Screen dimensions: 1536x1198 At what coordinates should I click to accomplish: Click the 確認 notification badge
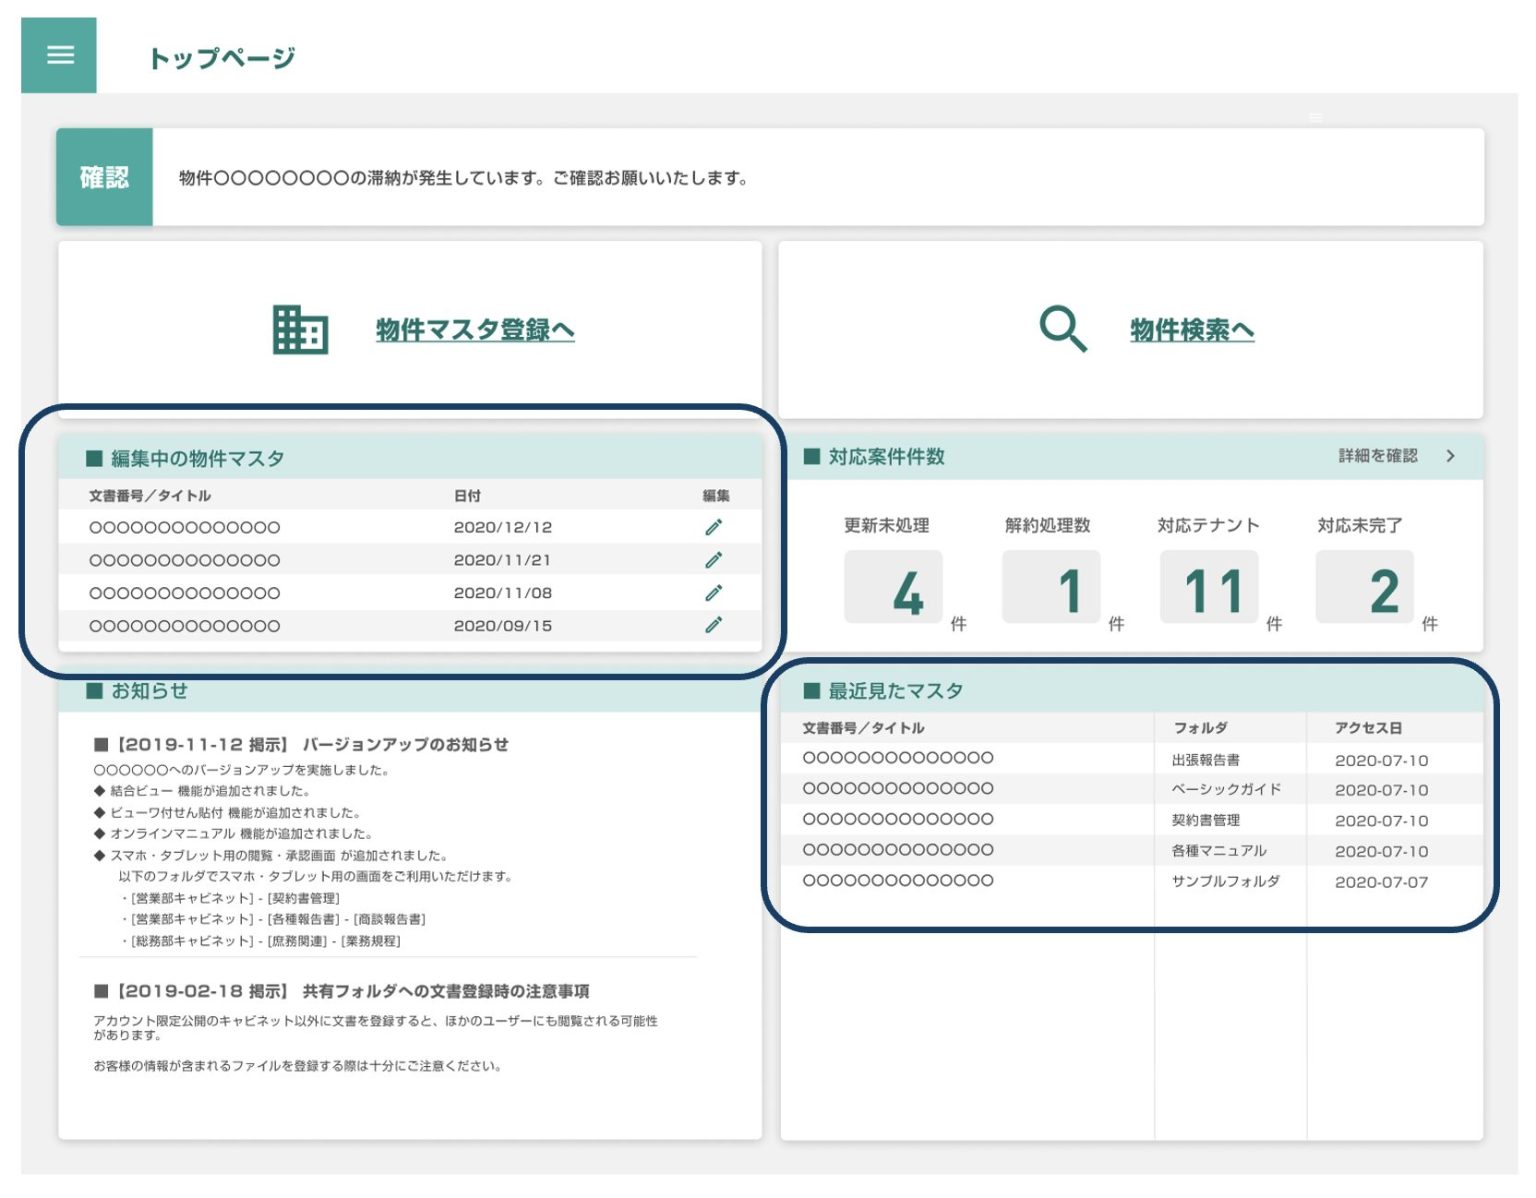[x=103, y=176]
